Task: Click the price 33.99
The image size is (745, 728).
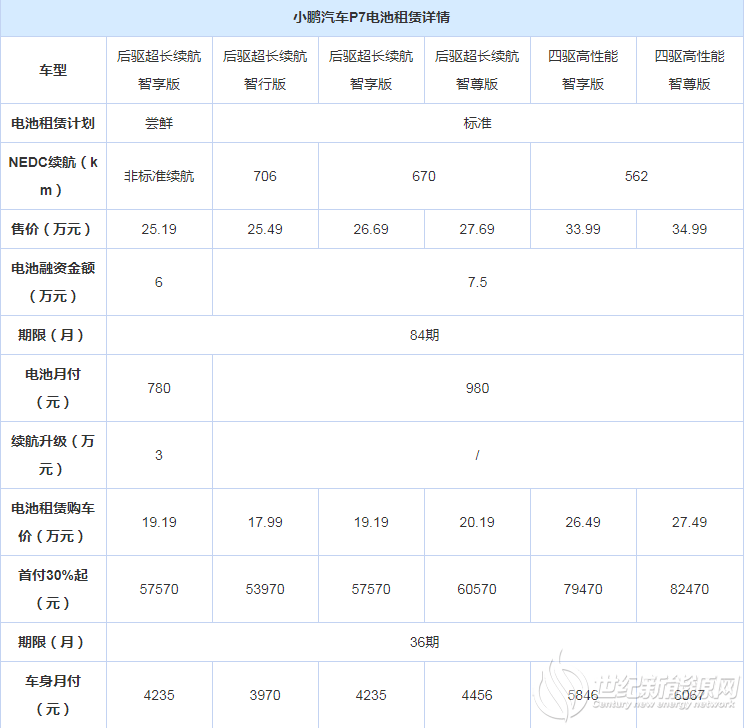Action: tap(583, 229)
